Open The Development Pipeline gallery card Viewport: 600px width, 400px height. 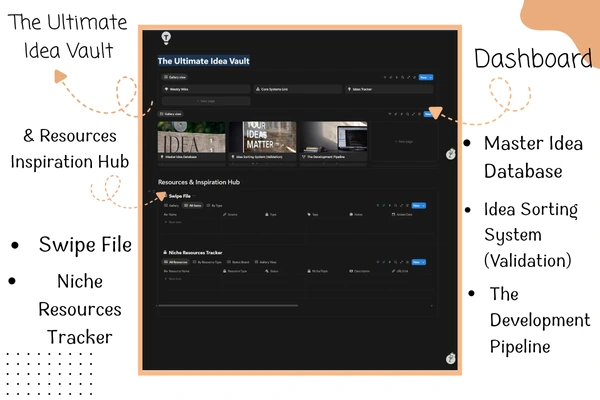[334, 138]
